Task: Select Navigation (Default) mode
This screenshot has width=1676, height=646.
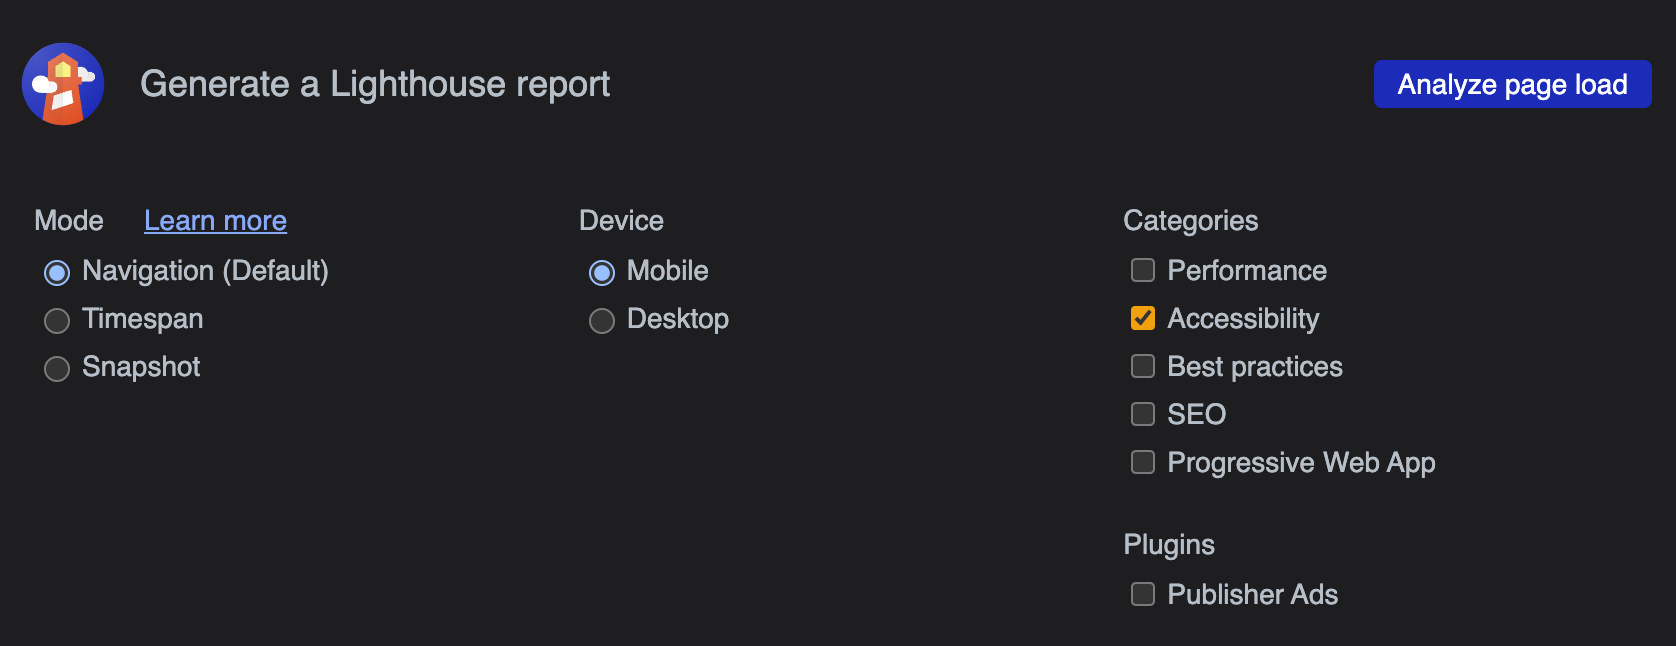Action: coord(57,271)
